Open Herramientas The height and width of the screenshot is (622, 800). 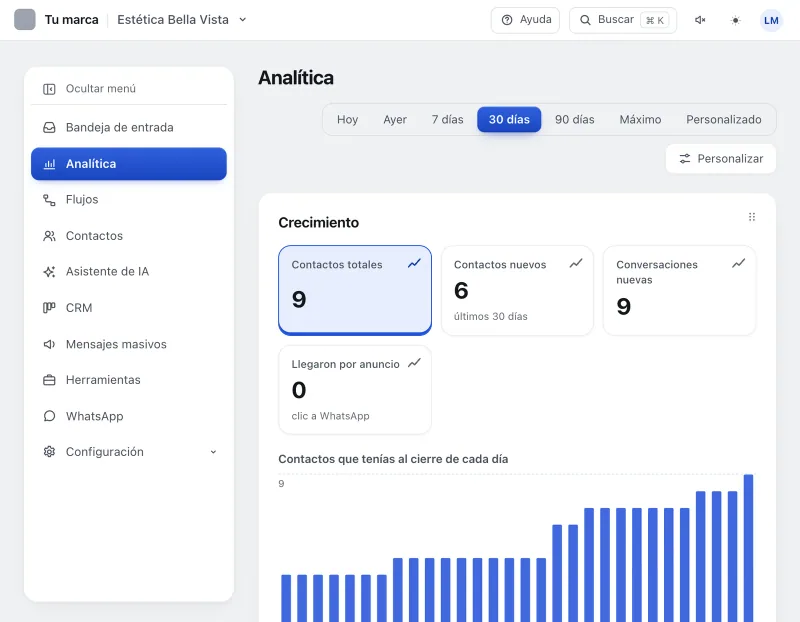(129, 380)
